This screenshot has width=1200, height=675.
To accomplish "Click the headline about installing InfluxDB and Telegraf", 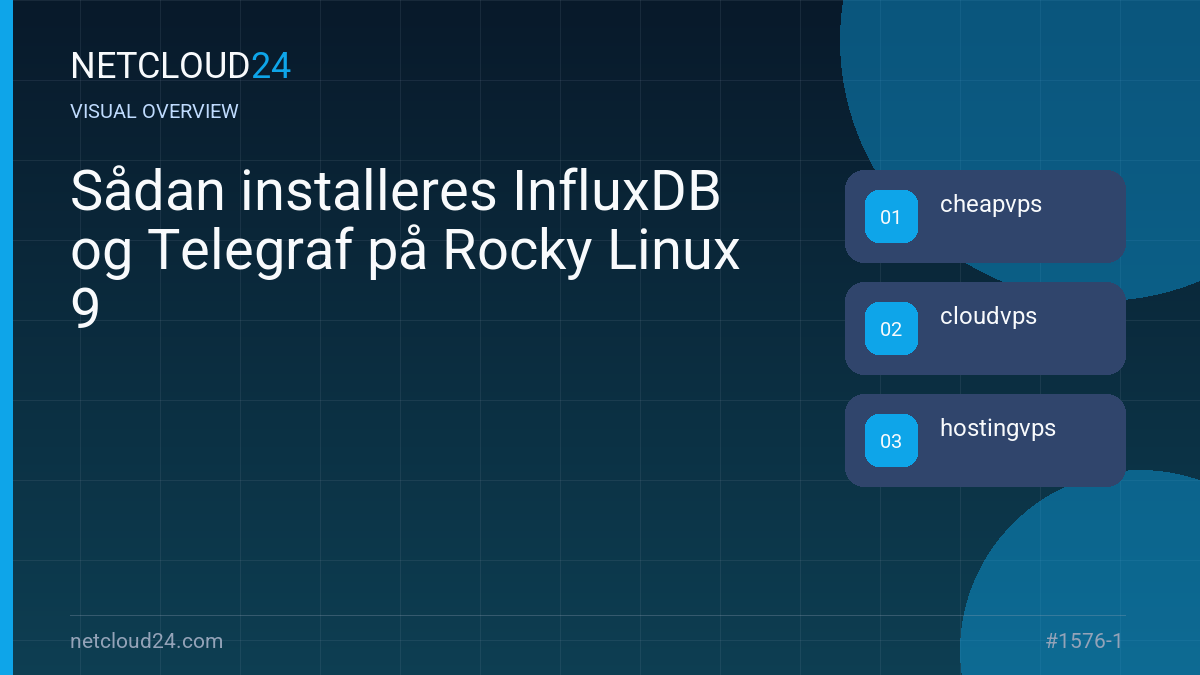I will pyautogui.click(x=405, y=250).
